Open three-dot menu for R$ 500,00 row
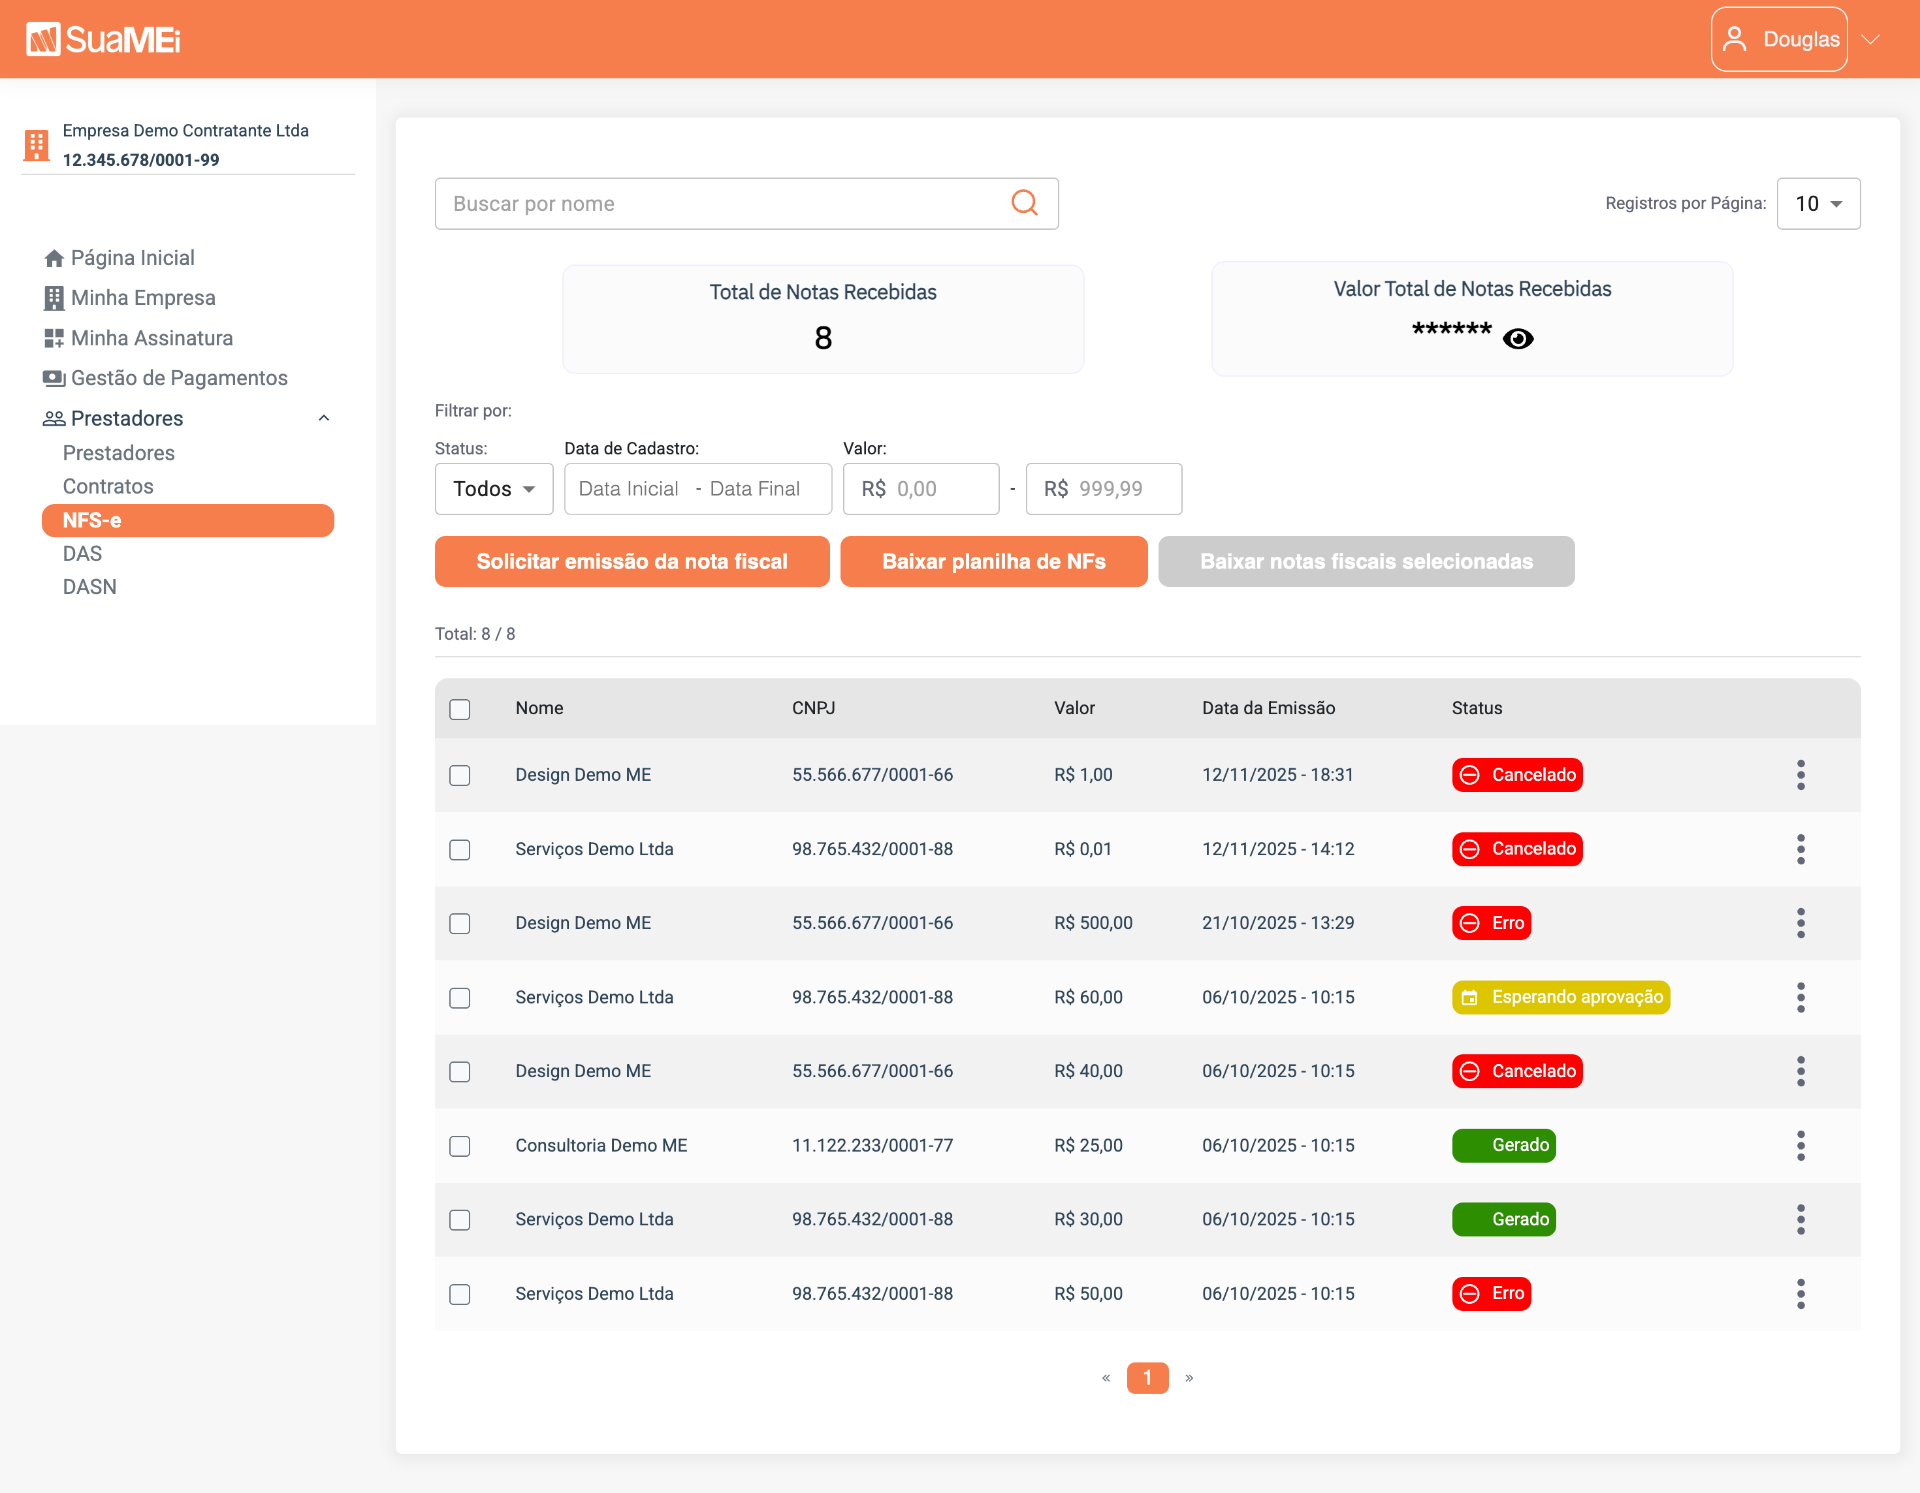The width and height of the screenshot is (1920, 1493). 1800,923
